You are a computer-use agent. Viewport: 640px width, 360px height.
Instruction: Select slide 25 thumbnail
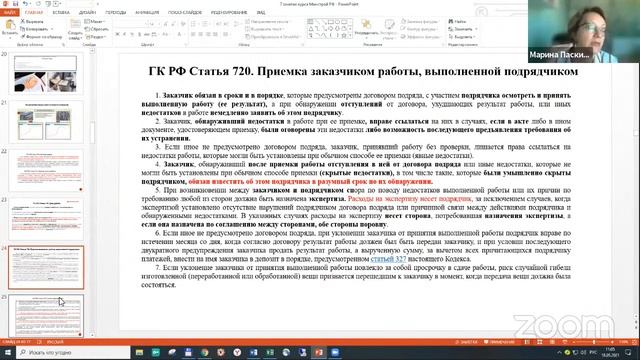coord(46,316)
